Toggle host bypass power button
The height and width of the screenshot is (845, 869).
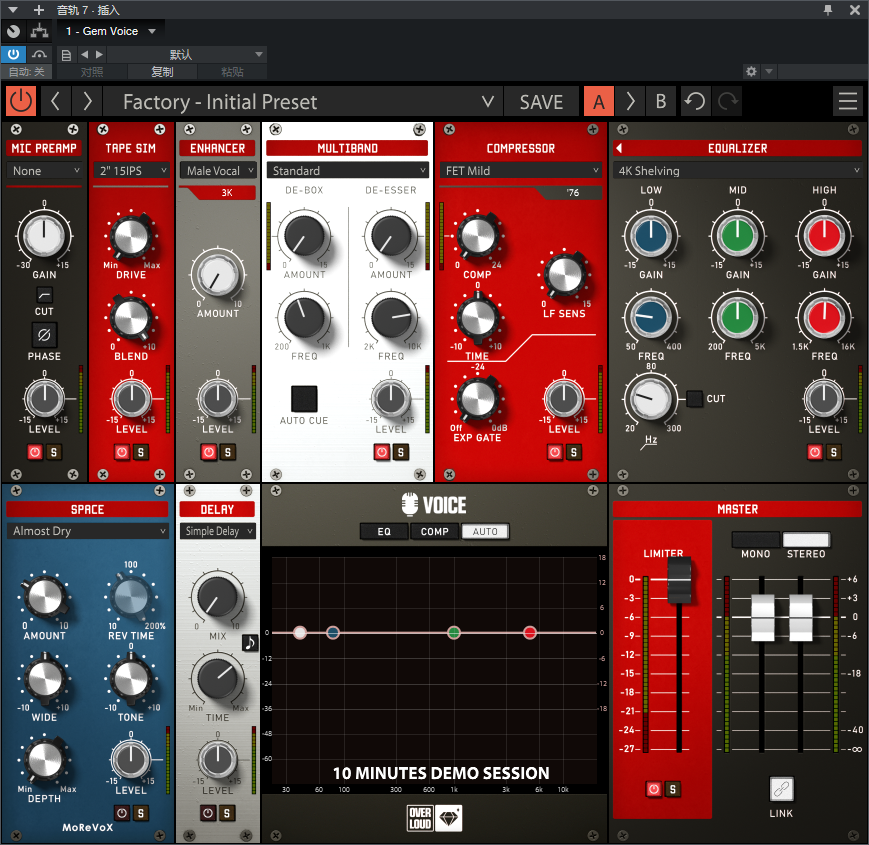pos(13,54)
